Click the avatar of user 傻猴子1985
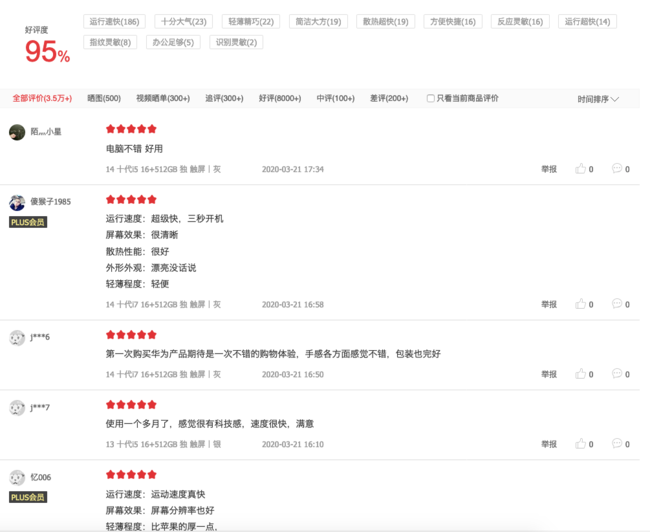650x532 pixels. click(17, 202)
